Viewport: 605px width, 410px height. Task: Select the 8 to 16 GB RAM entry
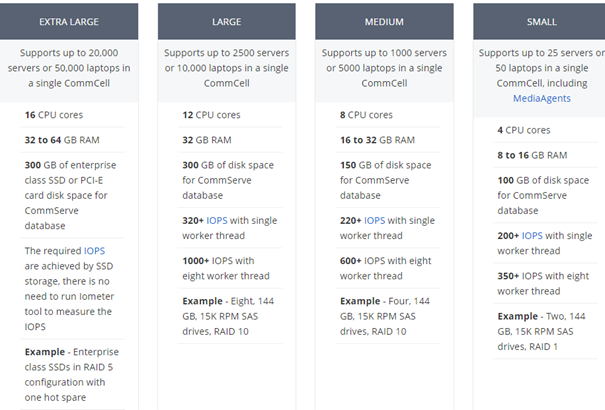tap(545, 155)
